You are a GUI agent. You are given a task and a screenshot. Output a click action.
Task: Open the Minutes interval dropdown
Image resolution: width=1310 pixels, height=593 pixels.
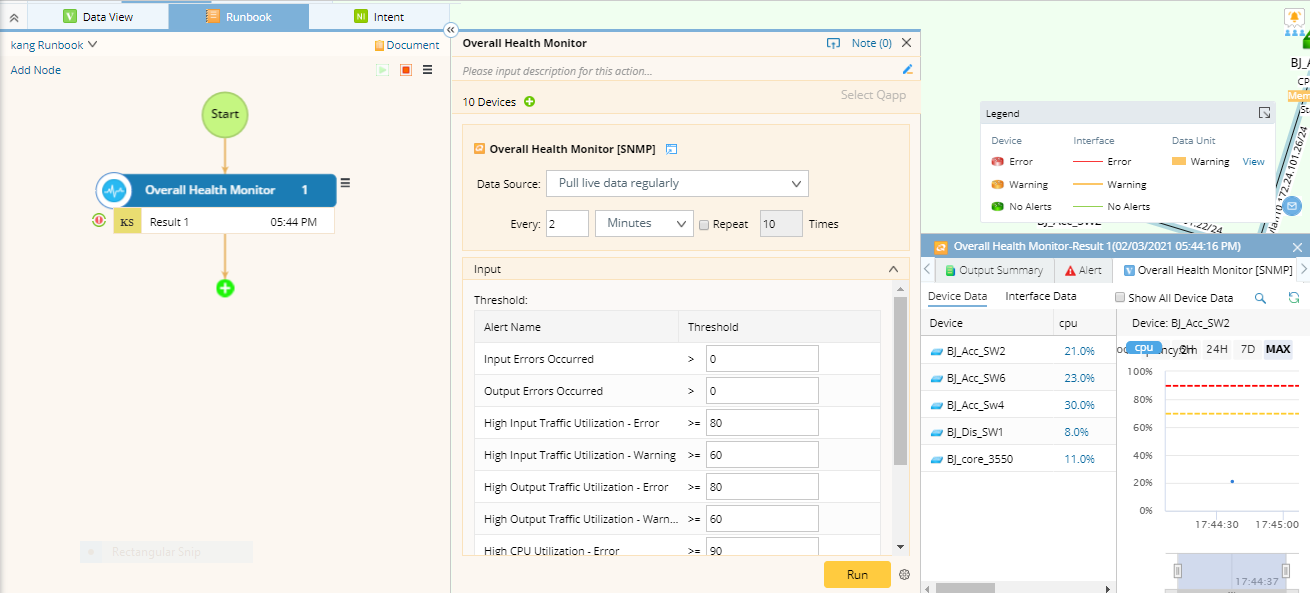[644, 224]
